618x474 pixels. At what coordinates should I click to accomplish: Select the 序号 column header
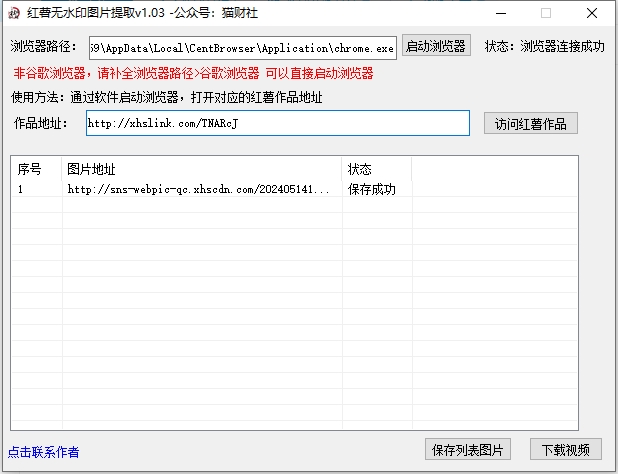point(36,169)
